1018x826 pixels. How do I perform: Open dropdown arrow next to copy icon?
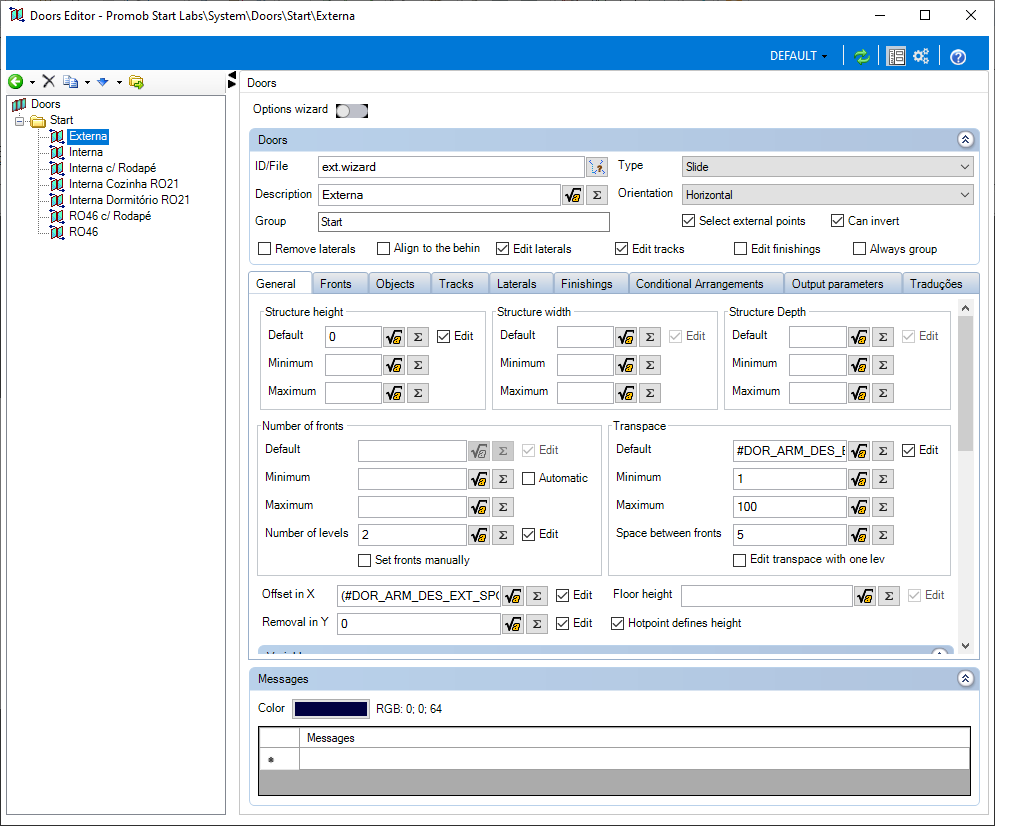pyautogui.click(x=87, y=82)
